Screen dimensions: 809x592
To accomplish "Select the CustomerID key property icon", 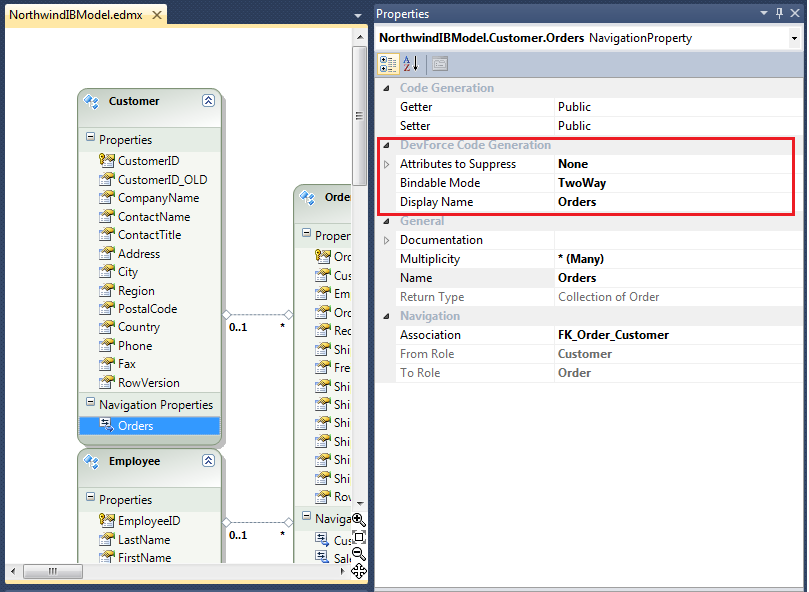I will click(106, 161).
